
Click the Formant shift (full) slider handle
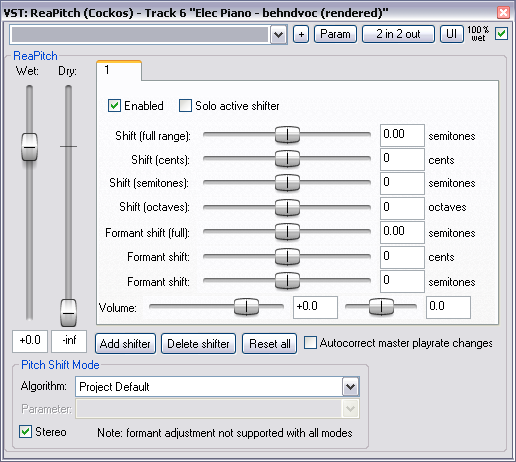(x=287, y=232)
